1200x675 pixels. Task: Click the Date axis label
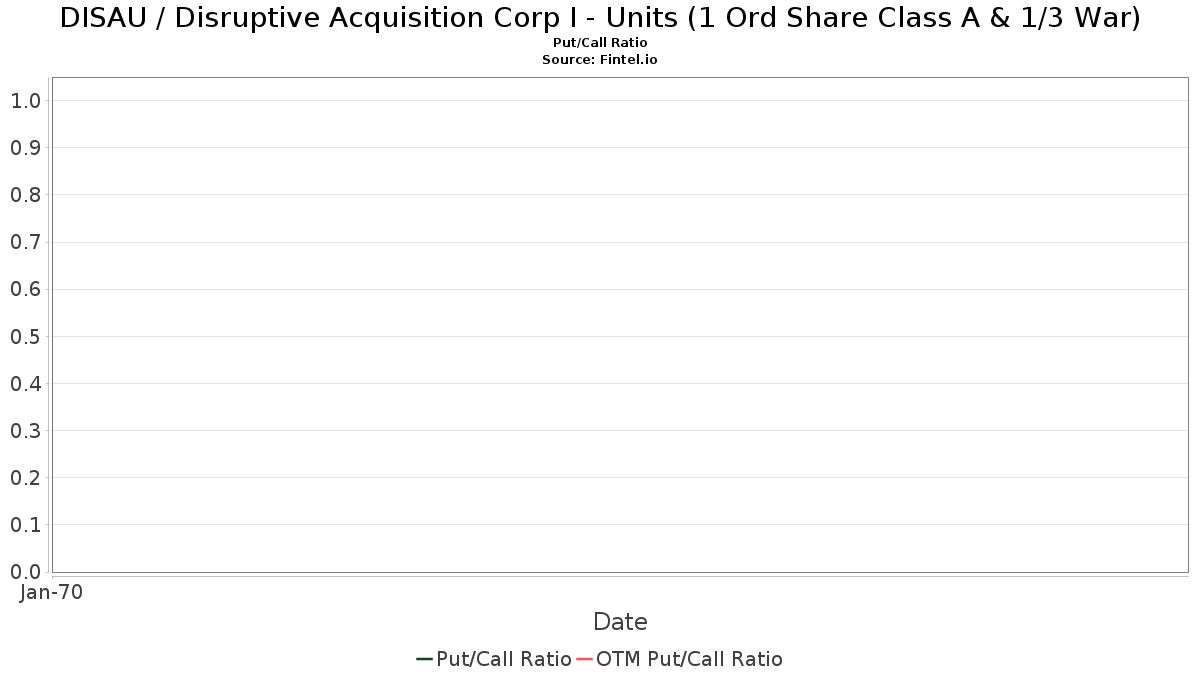pyautogui.click(x=620, y=622)
